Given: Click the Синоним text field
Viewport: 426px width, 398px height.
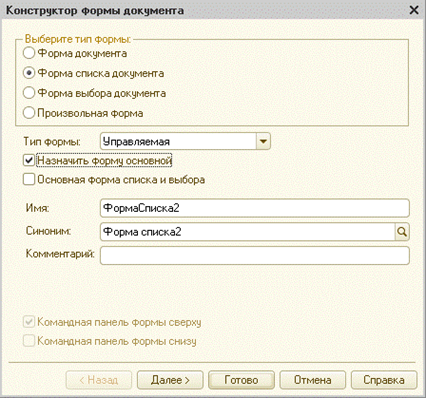Looking at the screenshot, I should pyautogui.click(x=248, y=232).
